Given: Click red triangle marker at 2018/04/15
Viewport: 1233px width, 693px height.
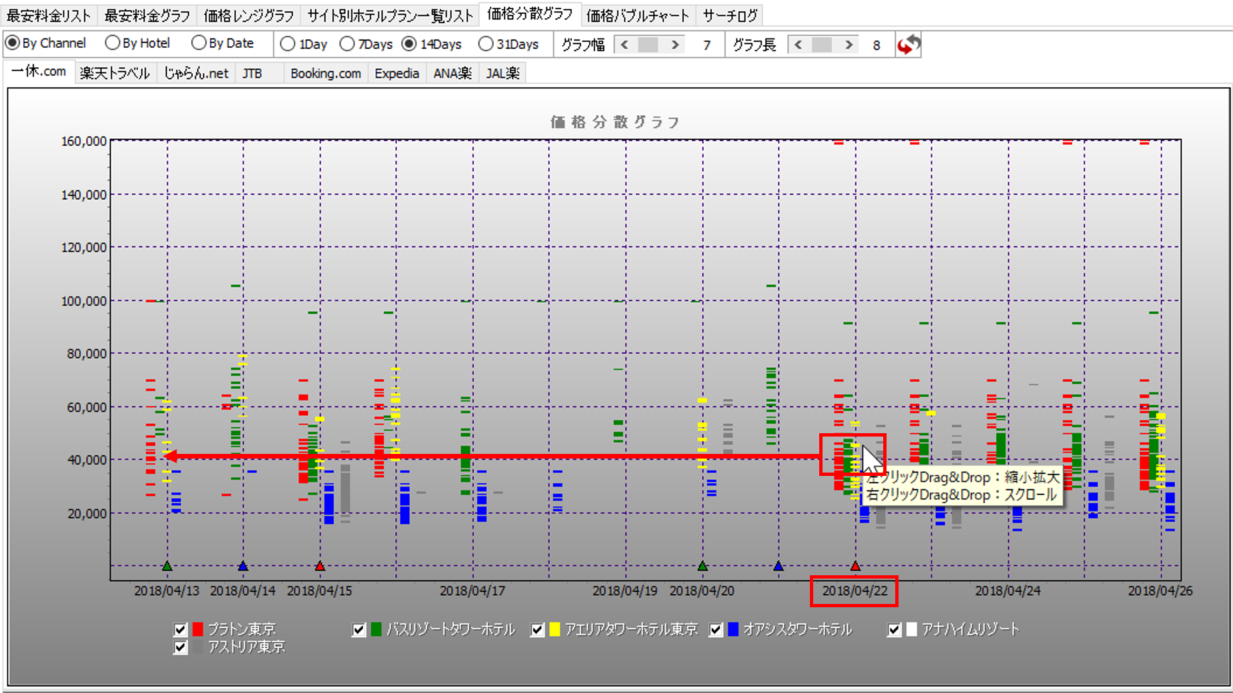Looking at the screenshot, I should 320,567.
